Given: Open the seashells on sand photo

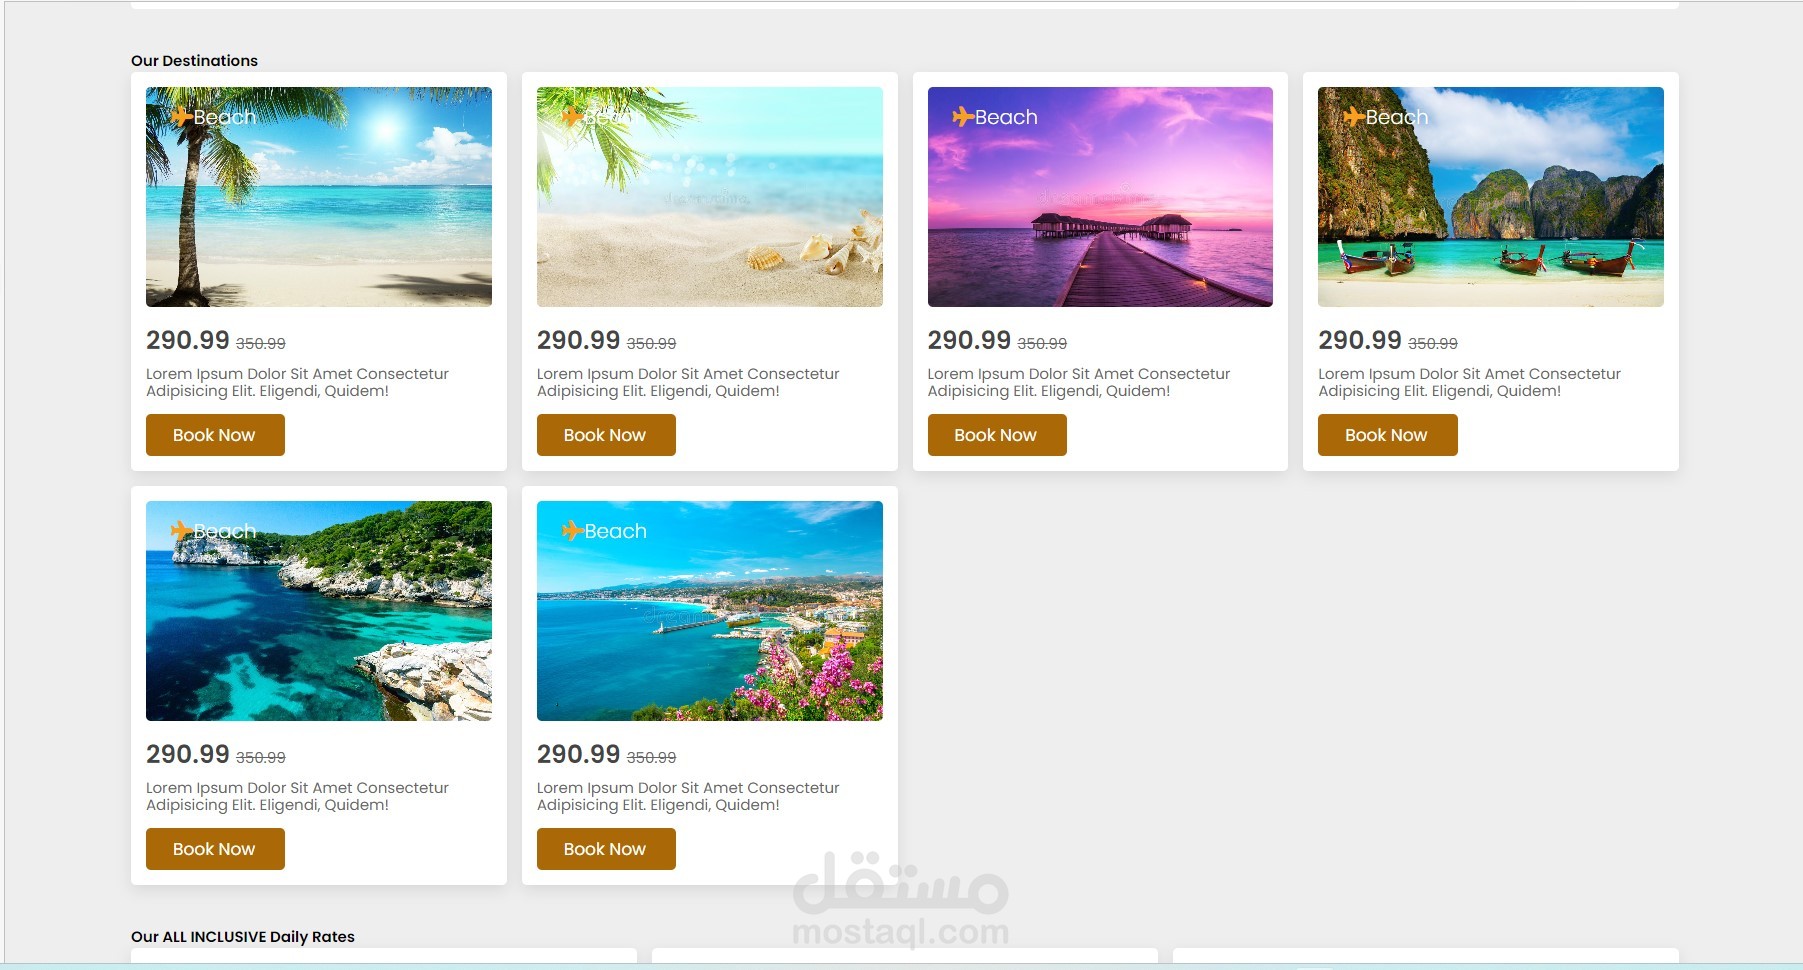Looking at the screenshot, I should tap(710, 197).
